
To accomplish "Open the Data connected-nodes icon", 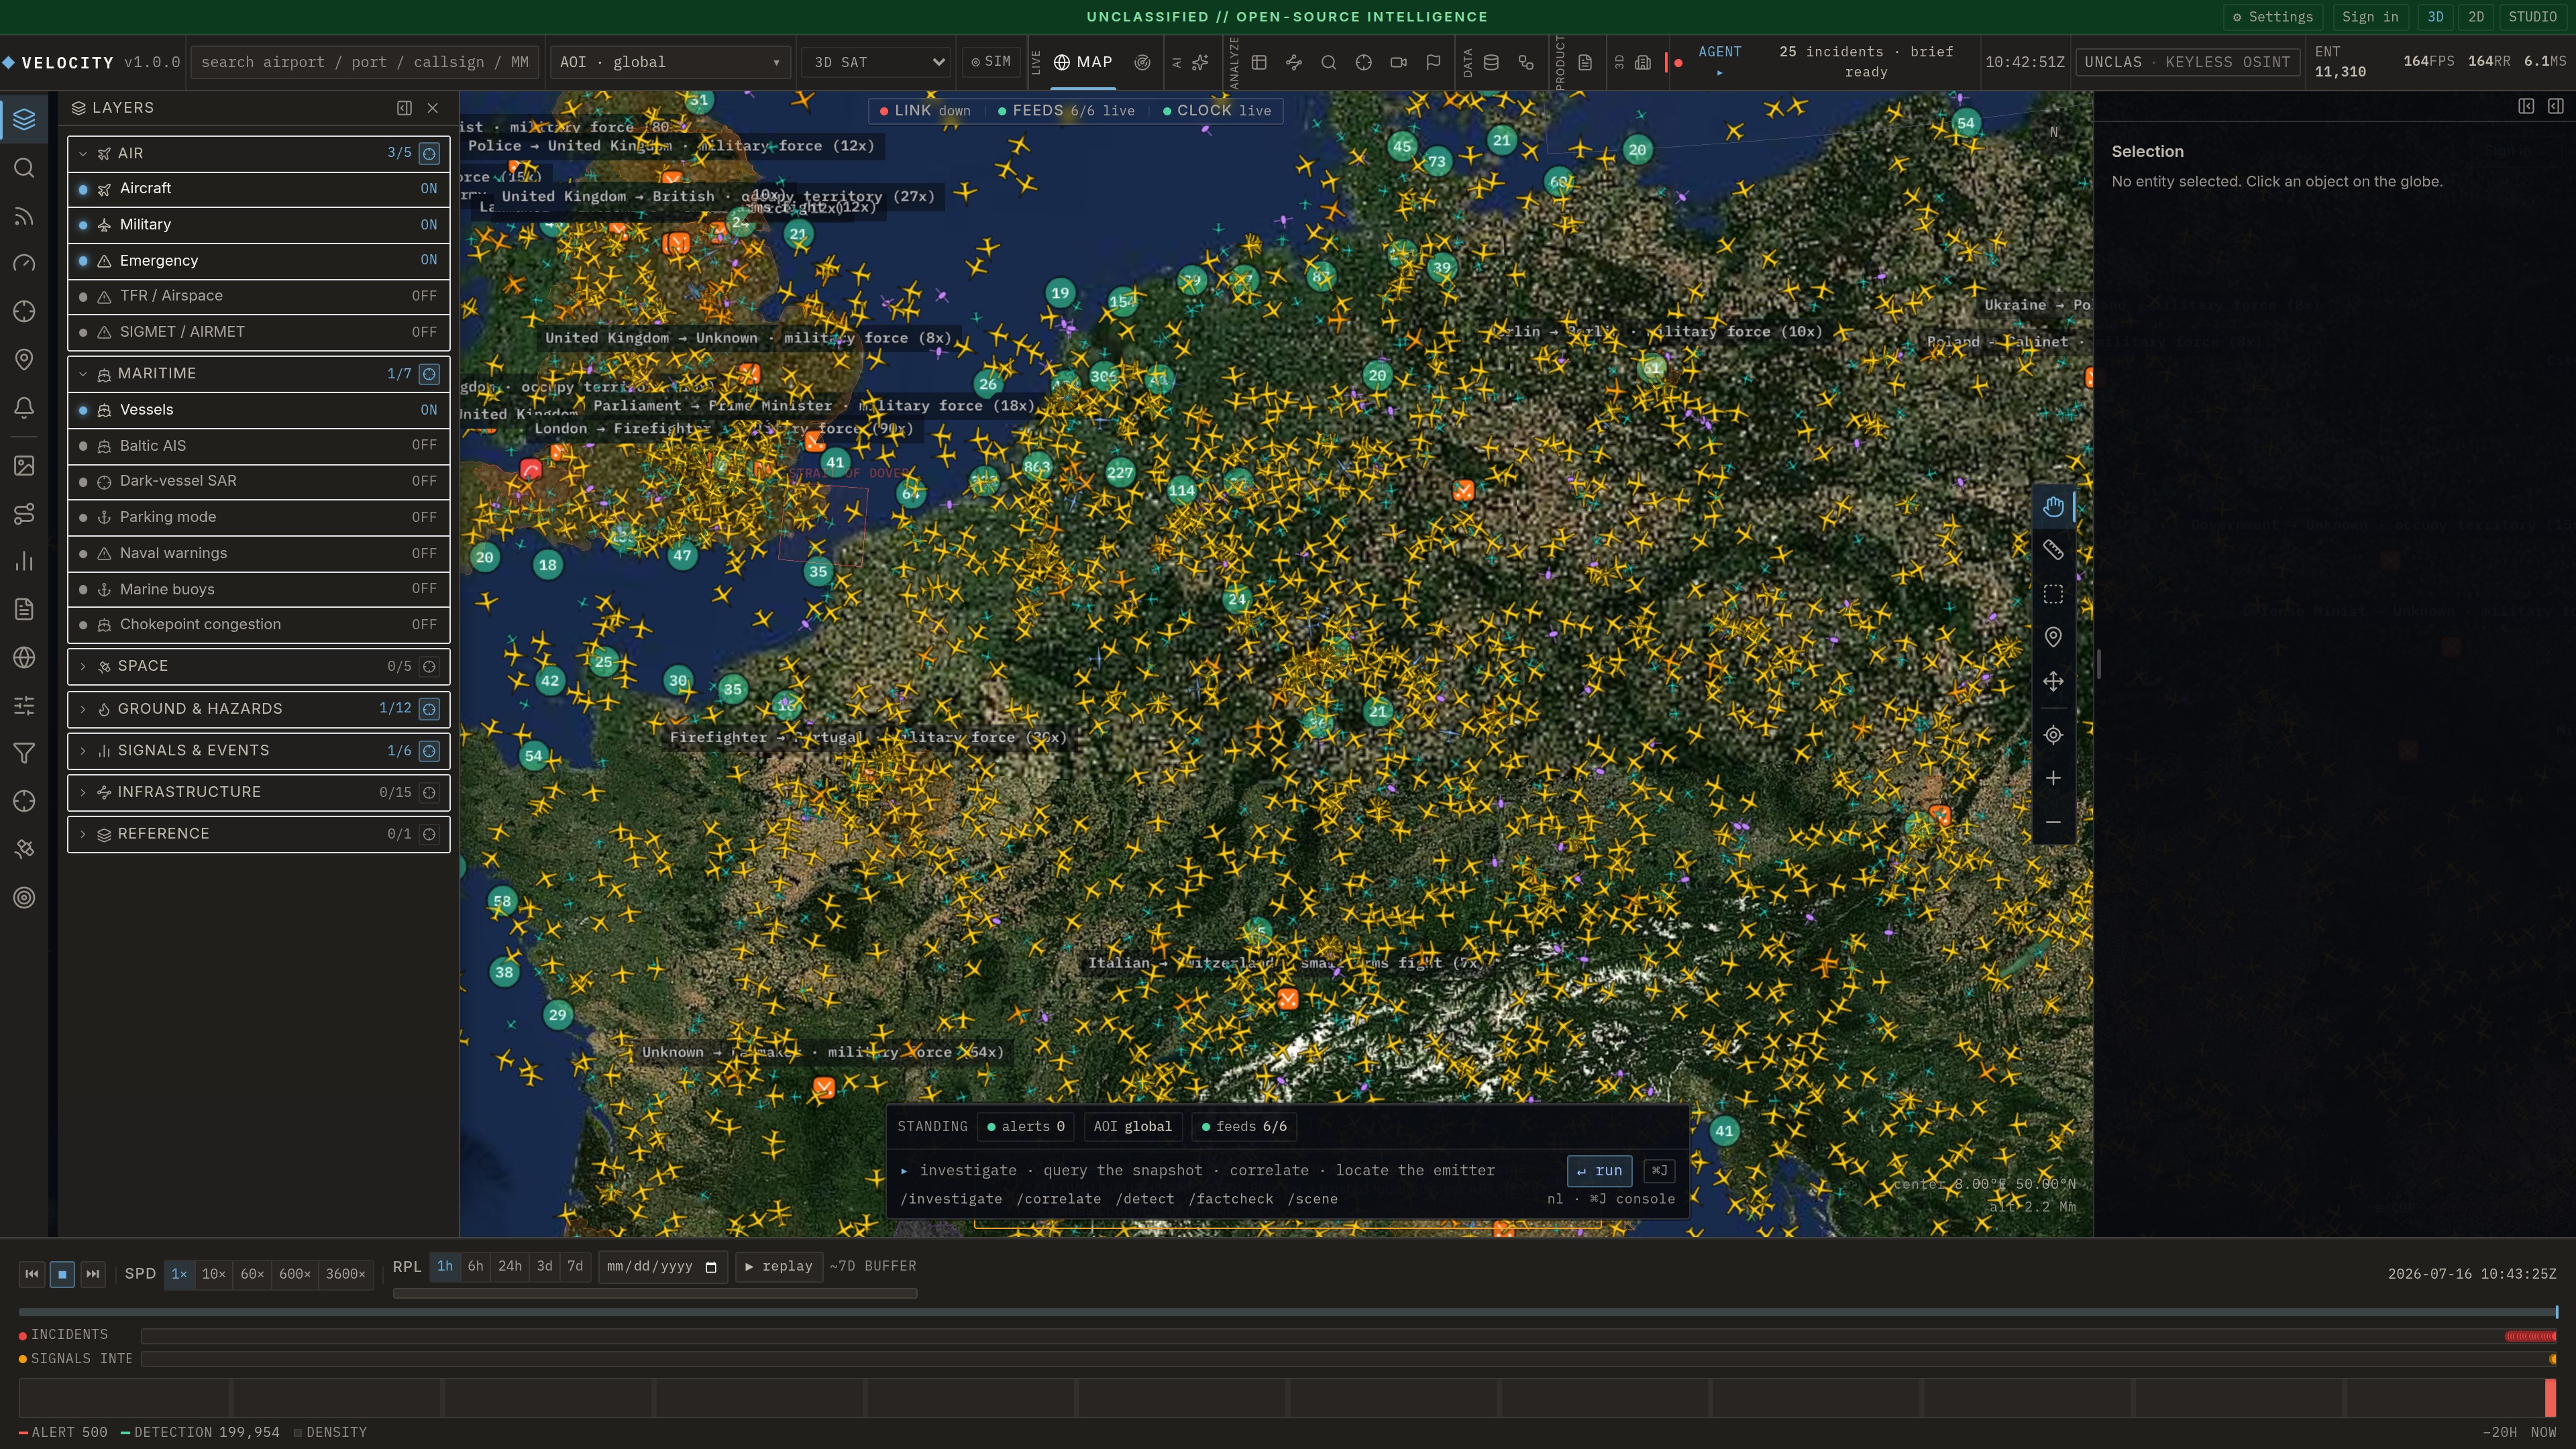I will click(x=1526, y=62).
